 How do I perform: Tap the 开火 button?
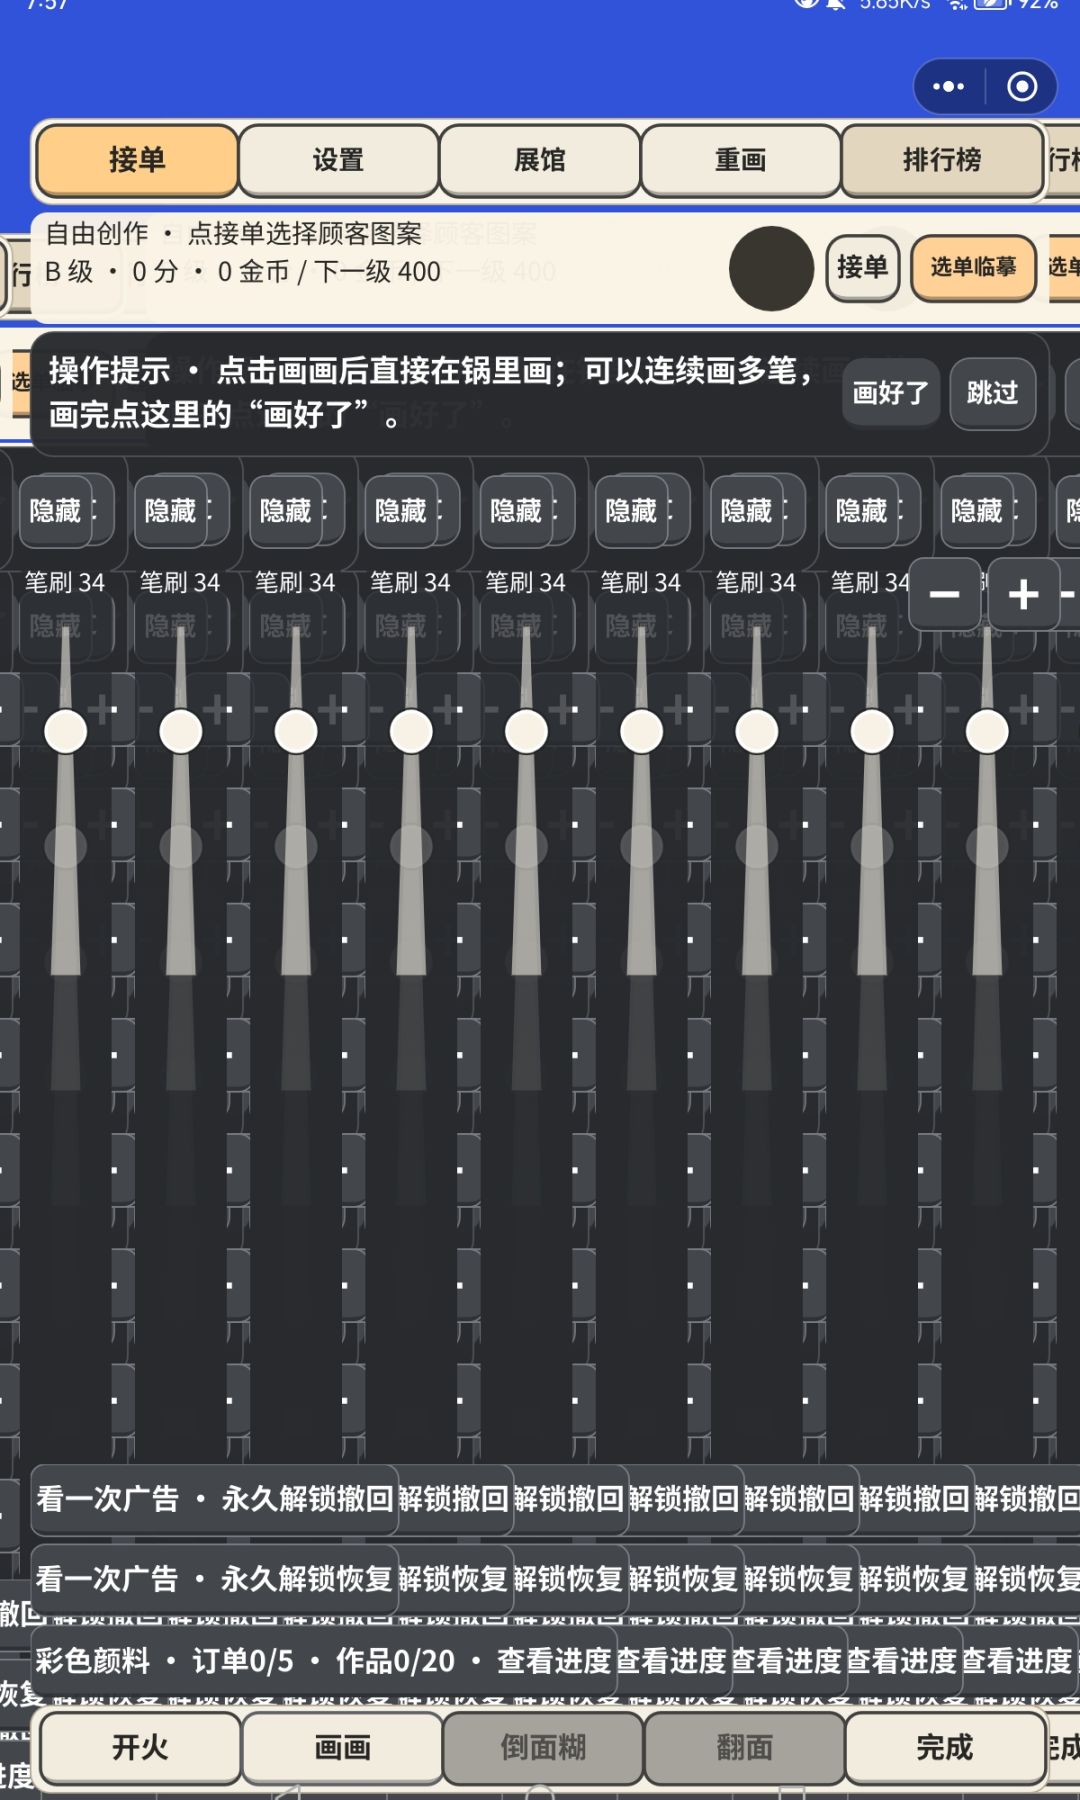tap(140, 1747)
